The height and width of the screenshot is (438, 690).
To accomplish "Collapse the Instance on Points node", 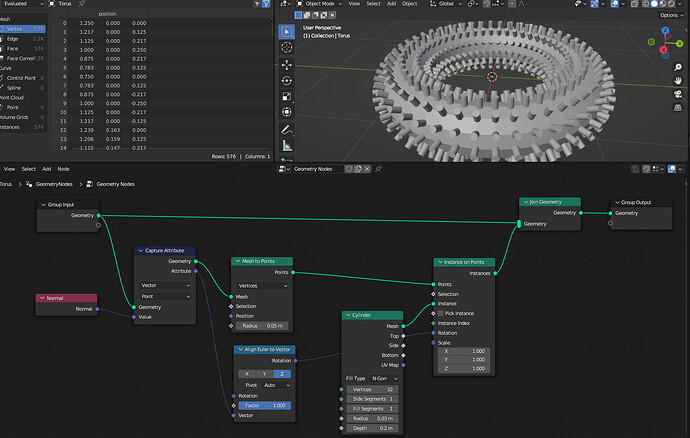I will click(x=440, y=262).
